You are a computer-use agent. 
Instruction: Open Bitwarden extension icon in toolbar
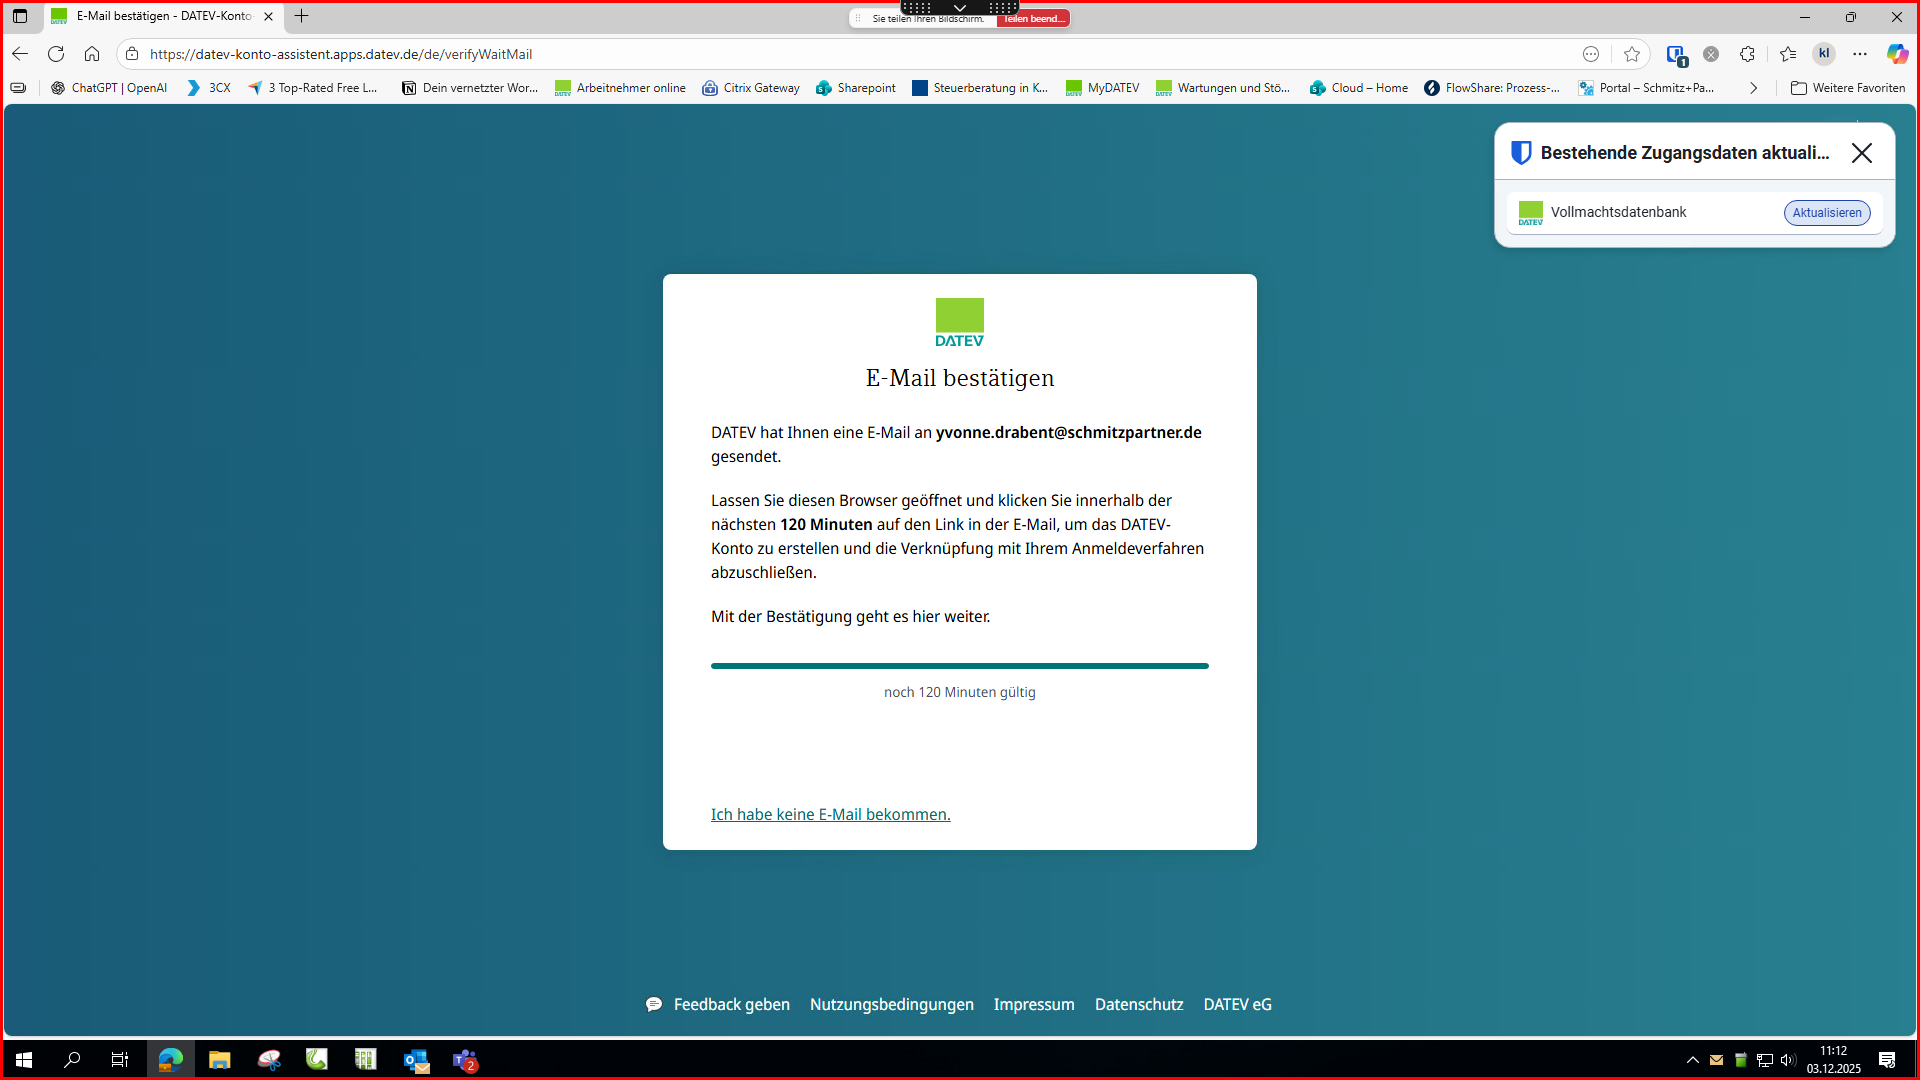[1676, 55]
